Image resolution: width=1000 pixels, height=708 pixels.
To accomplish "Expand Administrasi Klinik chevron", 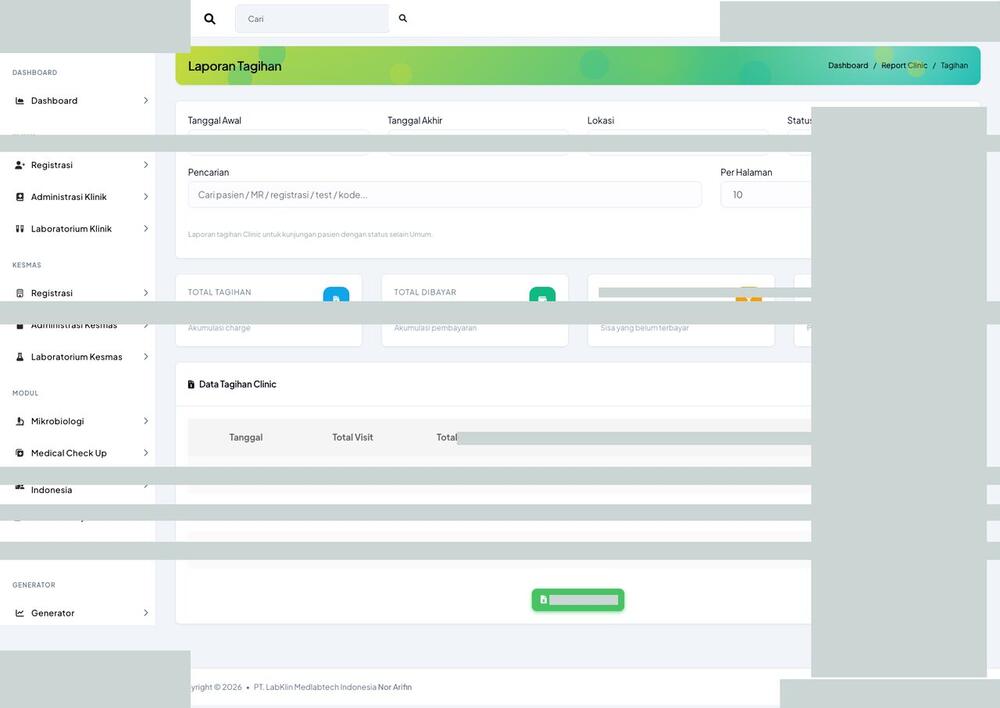I will click(x=145, y=197).
